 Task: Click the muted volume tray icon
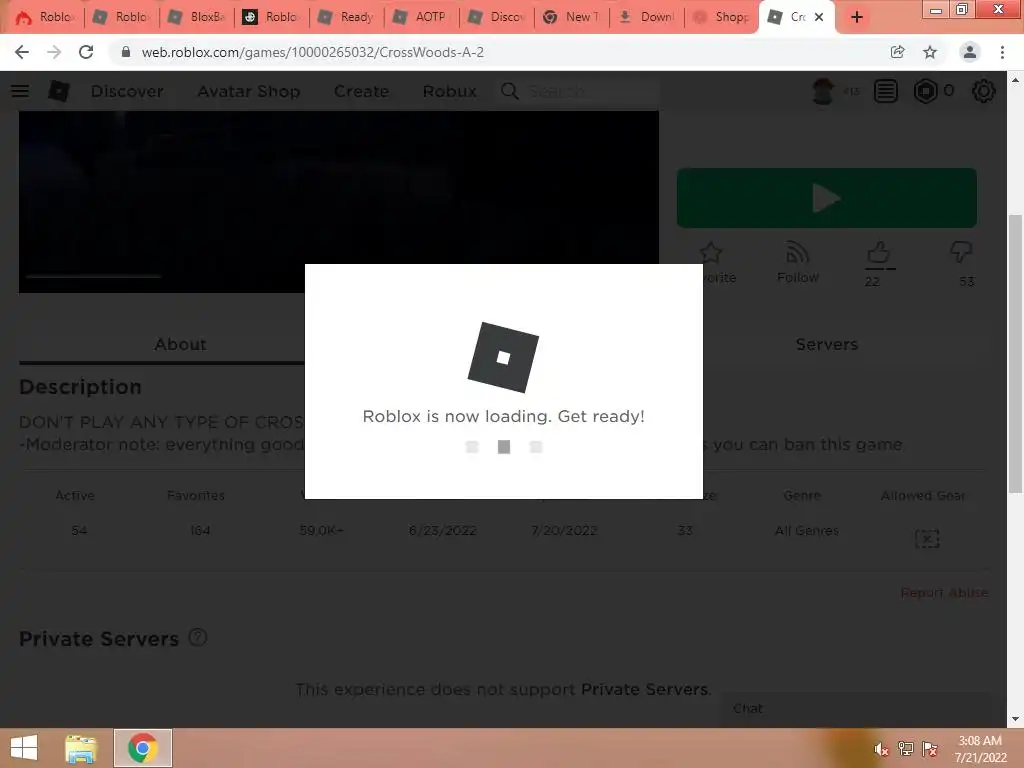(882, 749)
